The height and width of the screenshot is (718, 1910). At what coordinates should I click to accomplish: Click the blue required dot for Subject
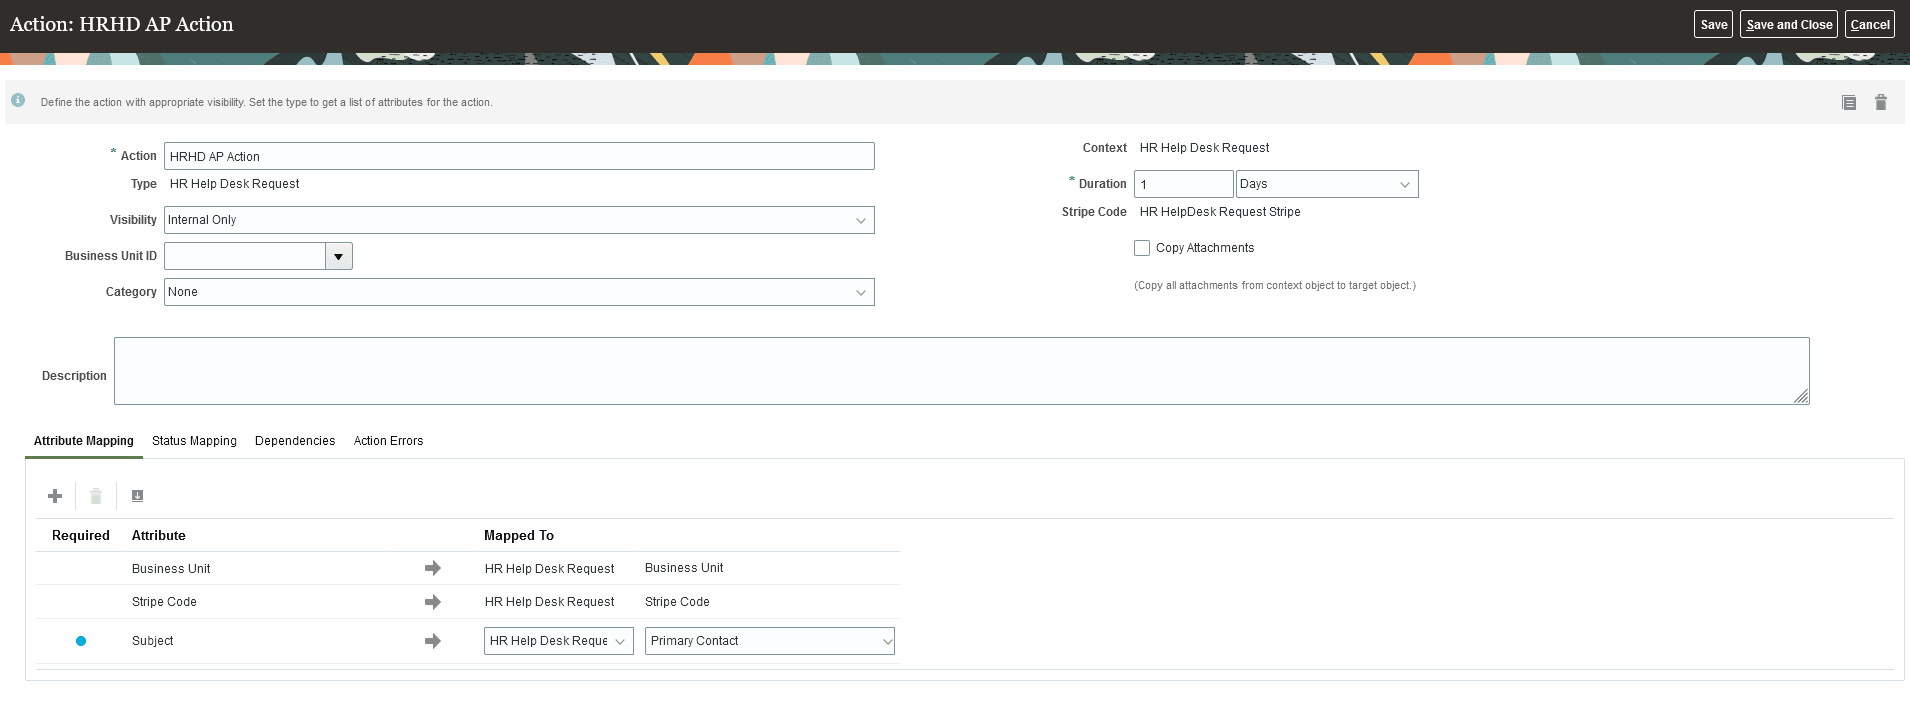click(x=81, y=641)
